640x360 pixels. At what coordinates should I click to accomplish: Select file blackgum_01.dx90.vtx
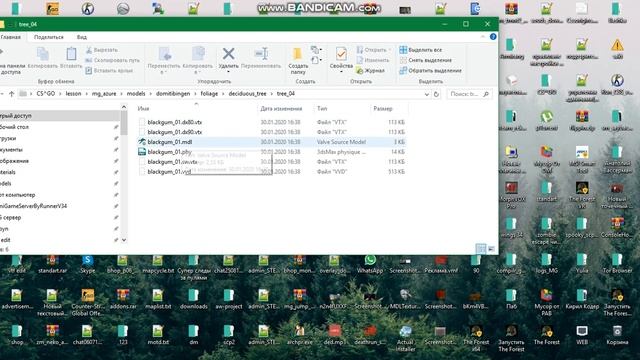pyautogui.click(x=175, y=132)
